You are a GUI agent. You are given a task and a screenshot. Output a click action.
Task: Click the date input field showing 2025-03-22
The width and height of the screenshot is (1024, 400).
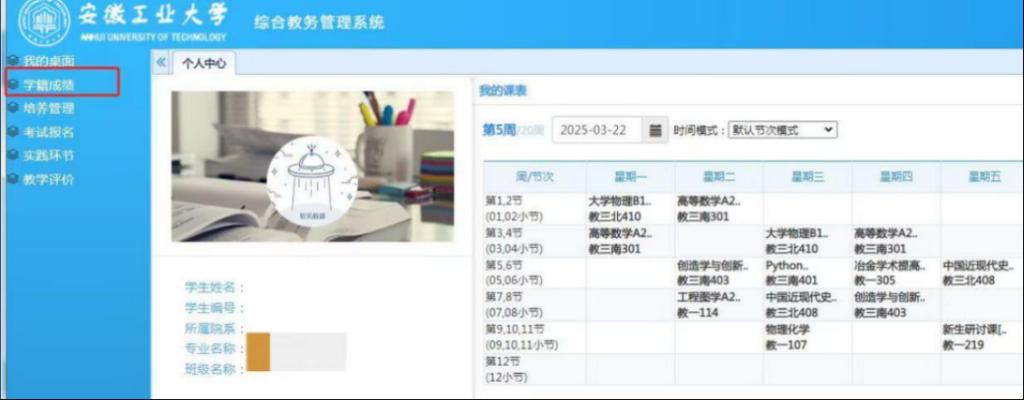point(600,130)
